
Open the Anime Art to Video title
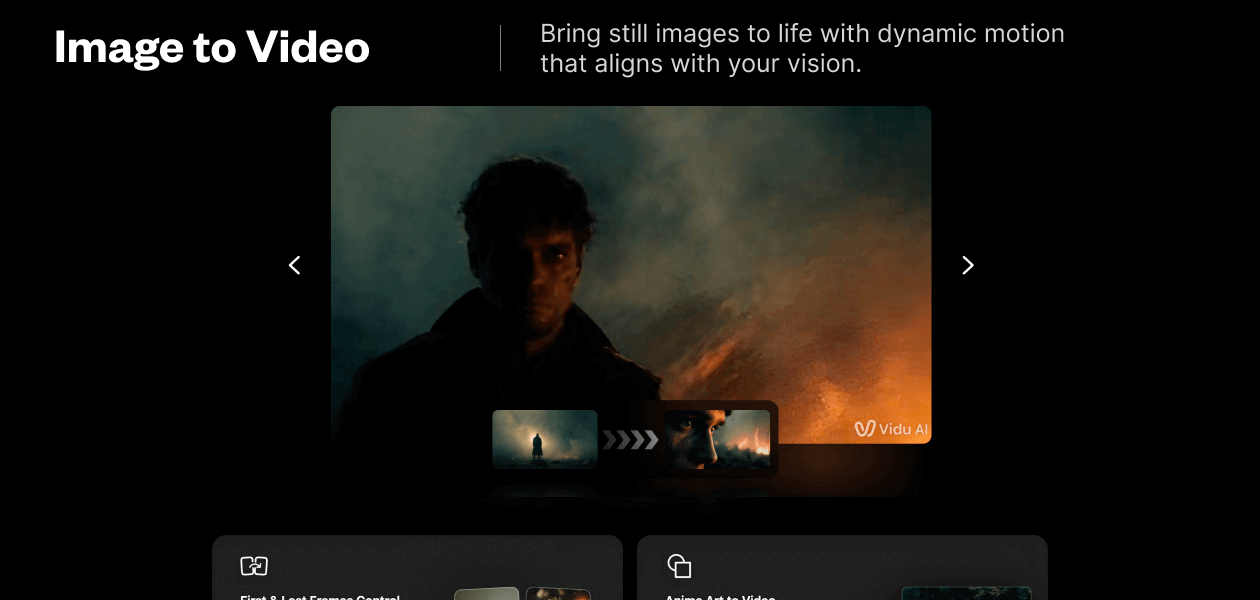pyautogui.click(x=720, y=597)
